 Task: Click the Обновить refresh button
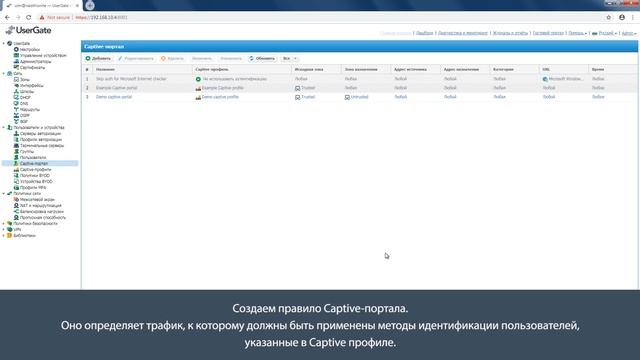[262, 58]
